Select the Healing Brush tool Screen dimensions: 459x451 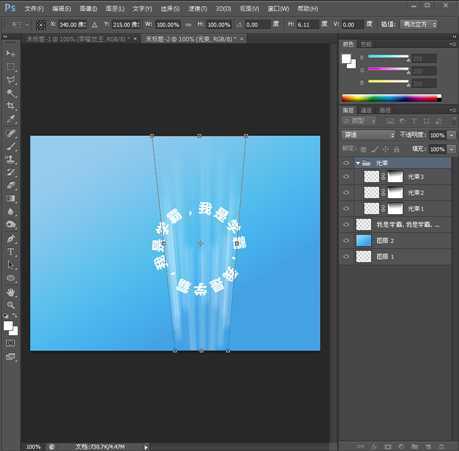click(11, 133)
